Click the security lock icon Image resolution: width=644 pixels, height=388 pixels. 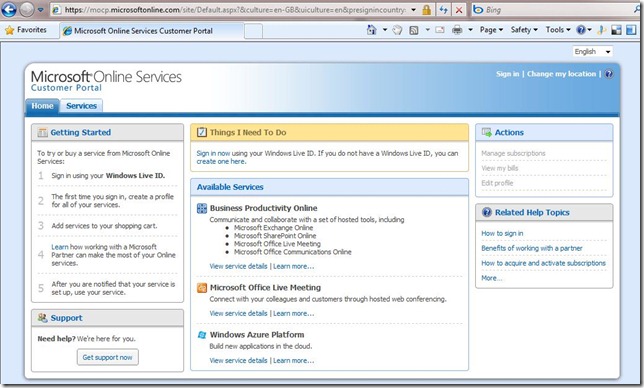pos(427,10)
